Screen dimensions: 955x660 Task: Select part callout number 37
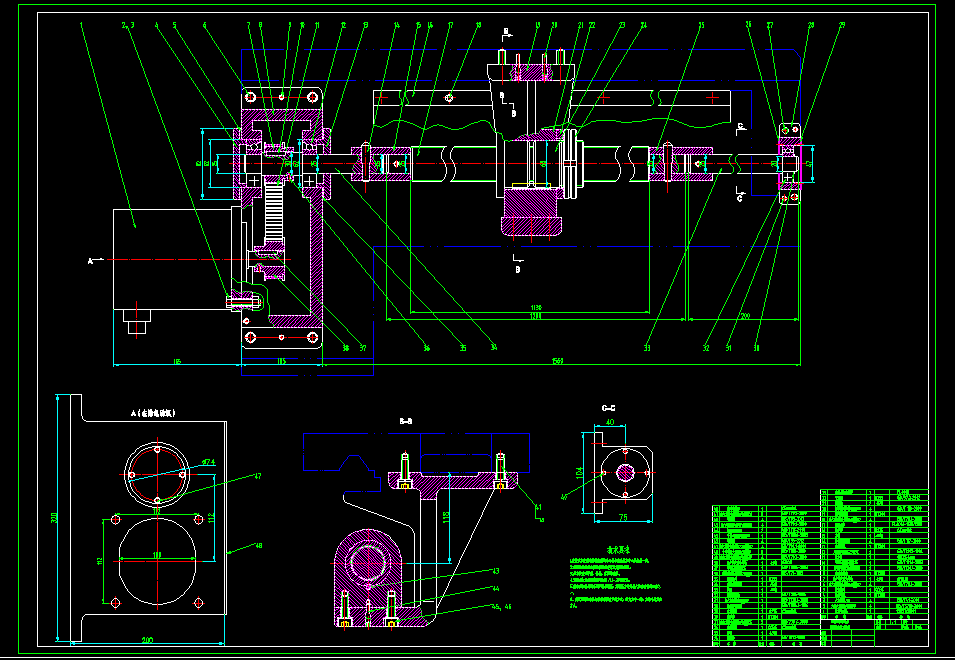(363, 348)
